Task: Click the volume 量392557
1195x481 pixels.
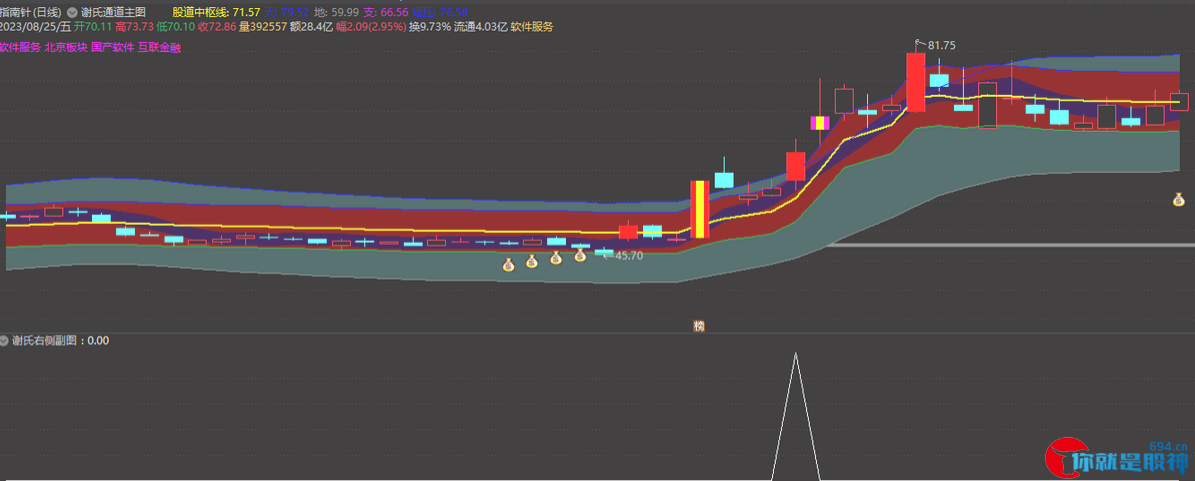Action: pos(263,27)
